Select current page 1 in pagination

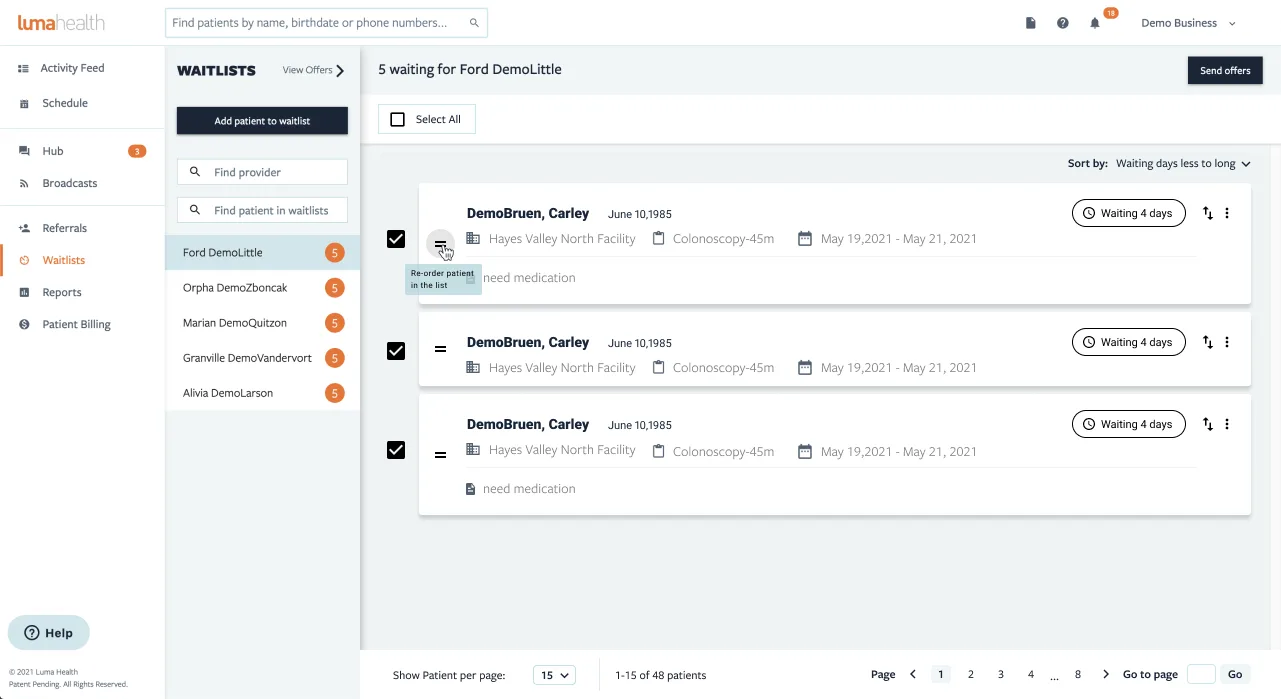[940, 674]
